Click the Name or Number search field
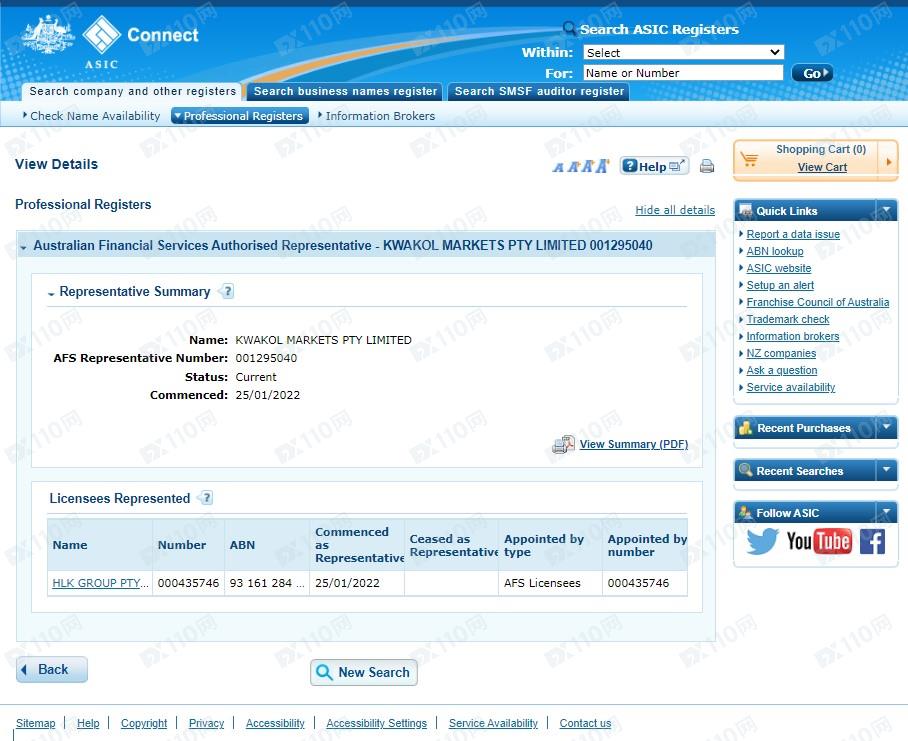This screenshot has height=741, width=908. pos(683,73)
